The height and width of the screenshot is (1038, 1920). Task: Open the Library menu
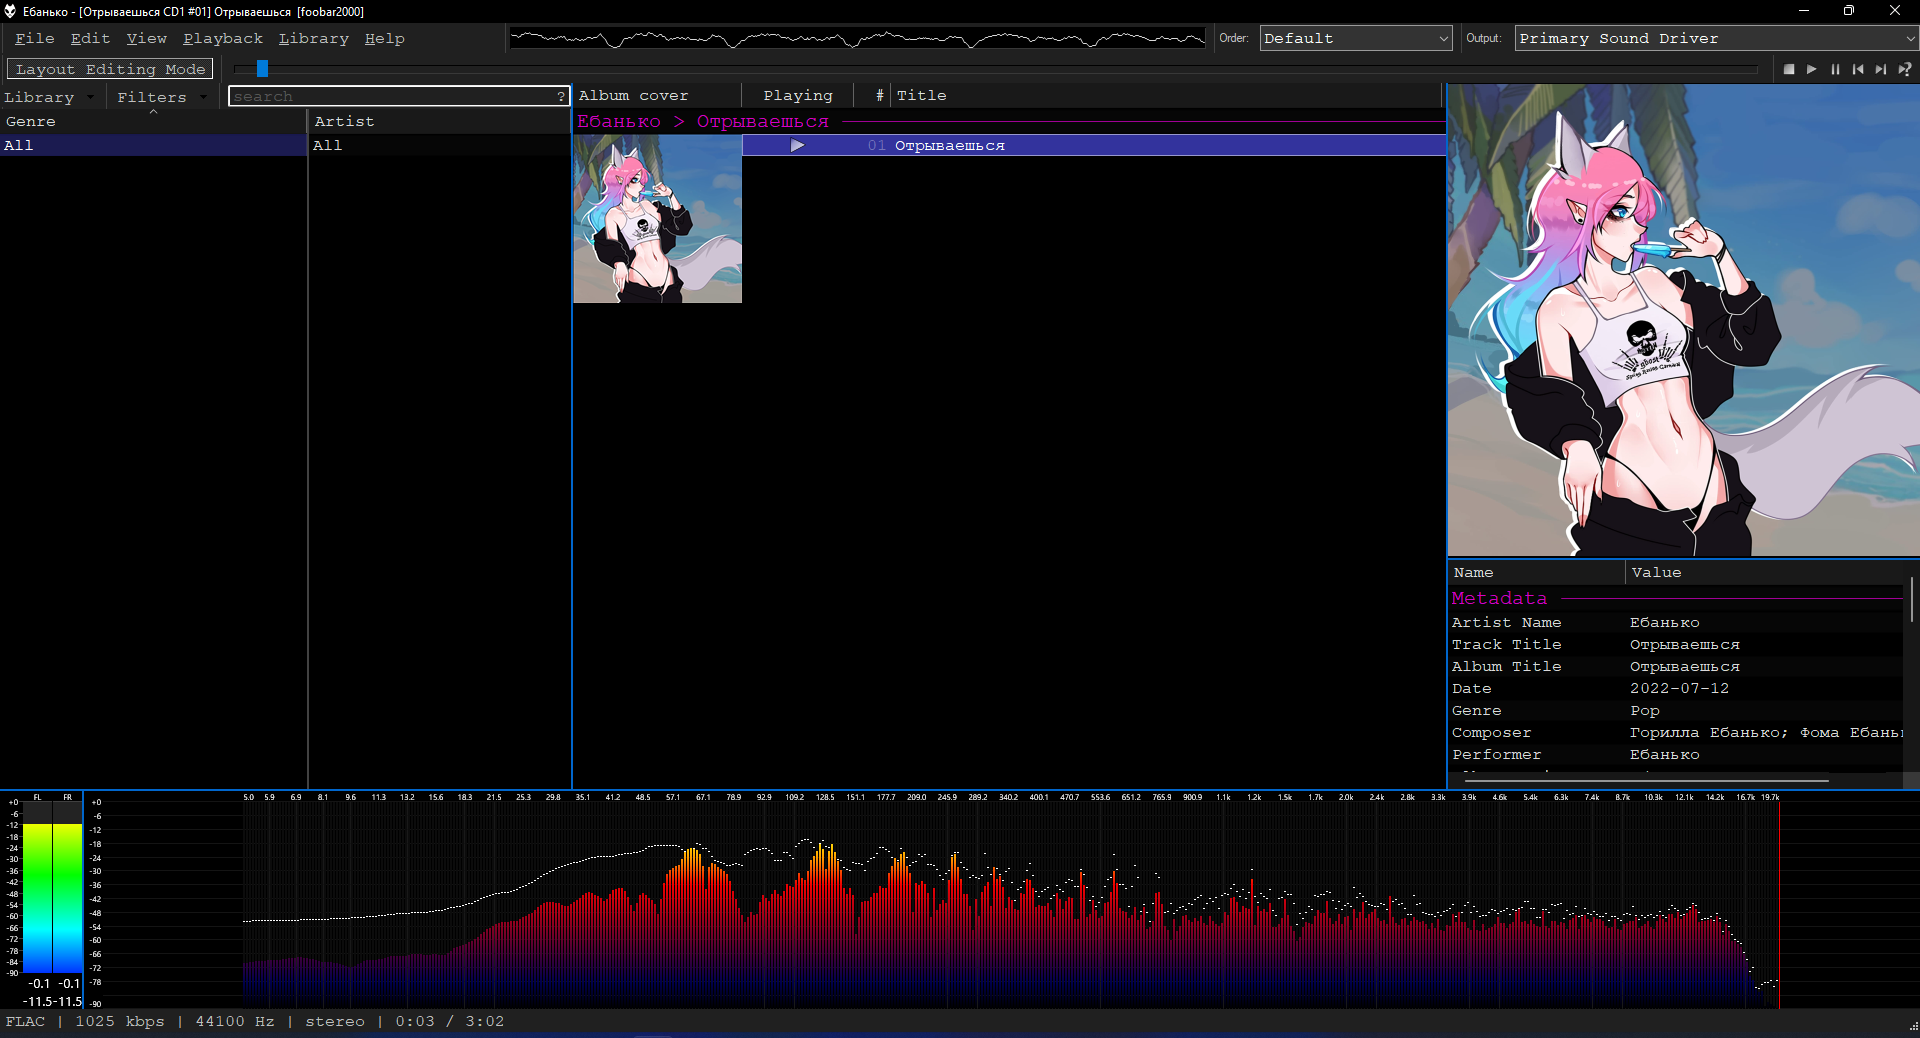click(314, 38)
